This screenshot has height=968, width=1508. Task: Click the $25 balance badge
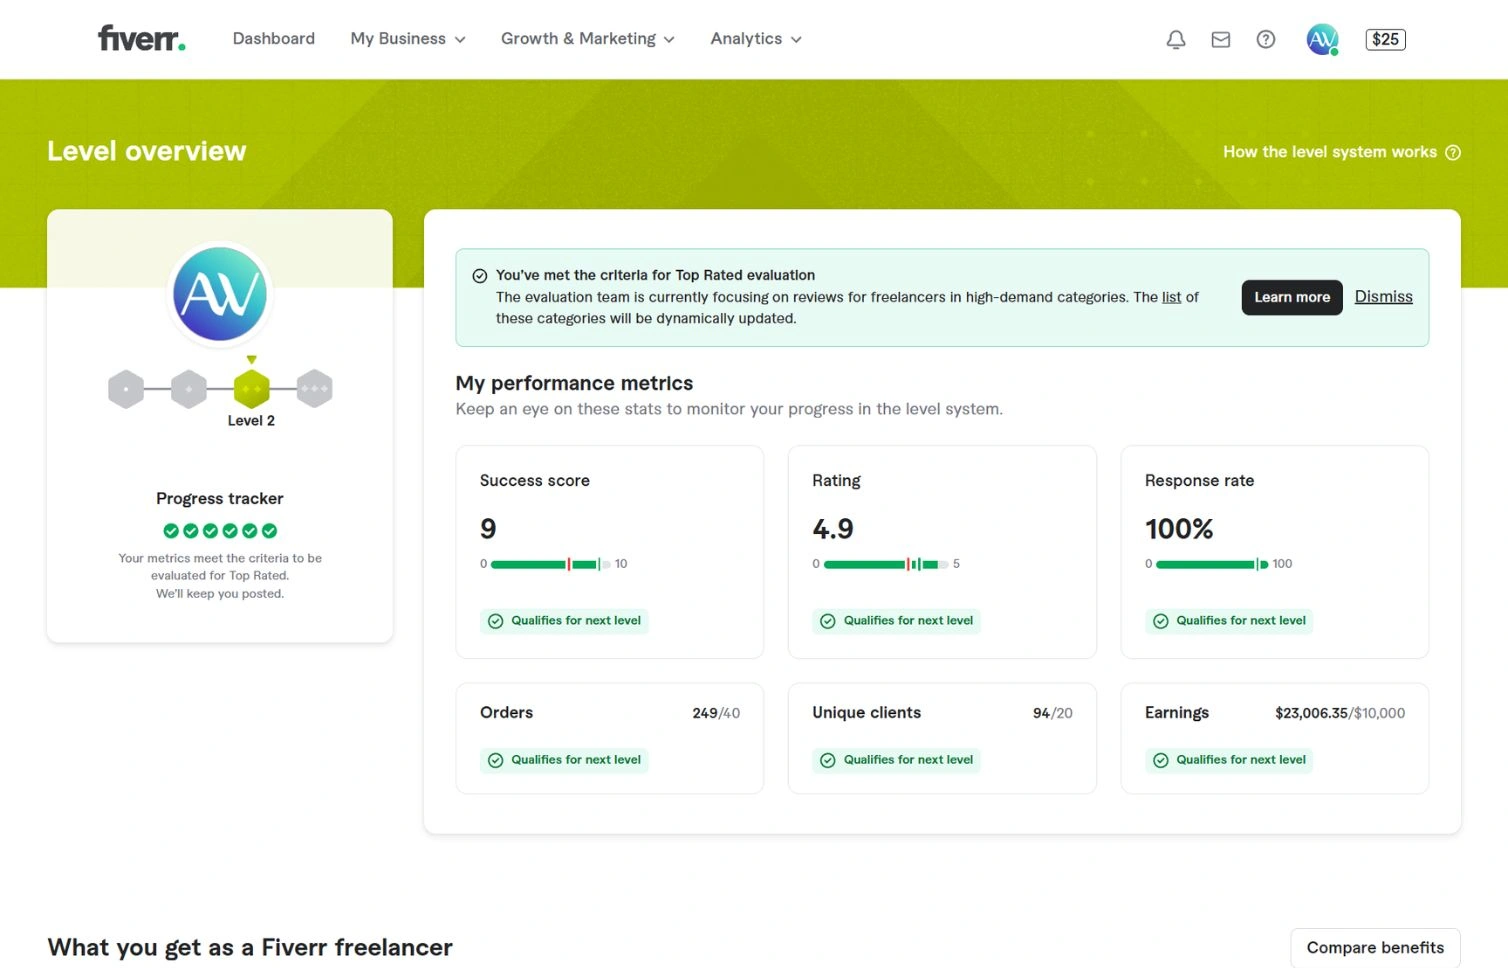(1385, 39)
